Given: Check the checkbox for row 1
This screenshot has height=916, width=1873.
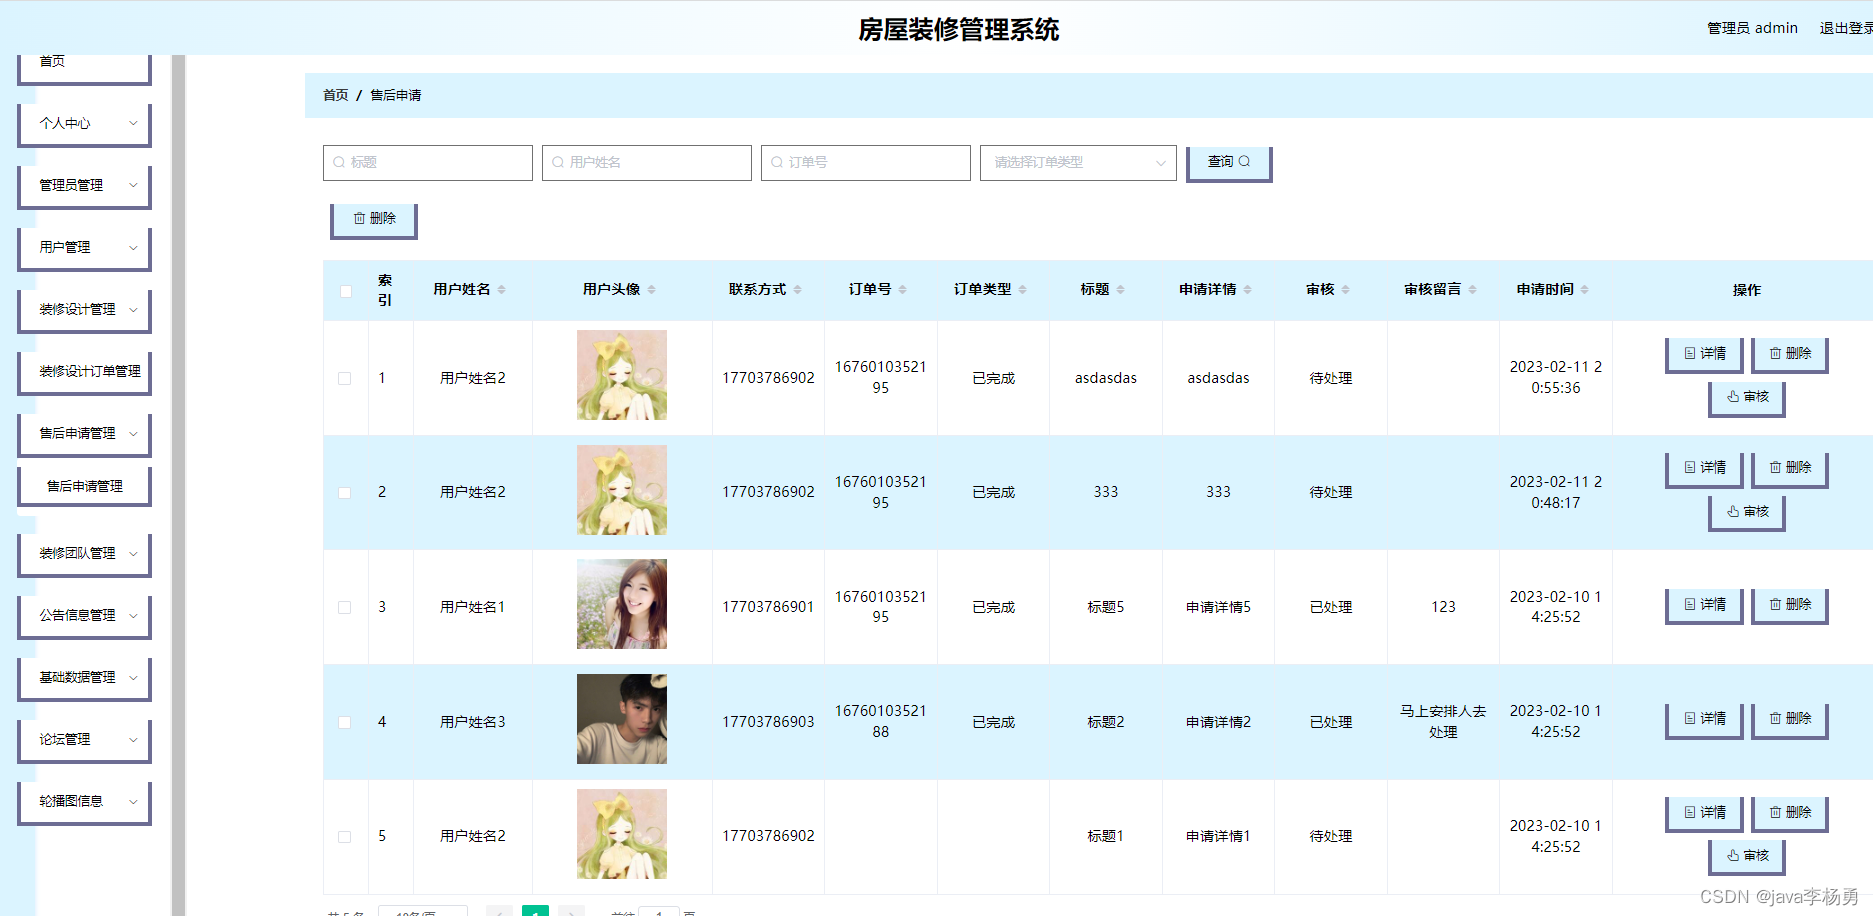Looking at the screenshot, I should [x=345, y=378].
